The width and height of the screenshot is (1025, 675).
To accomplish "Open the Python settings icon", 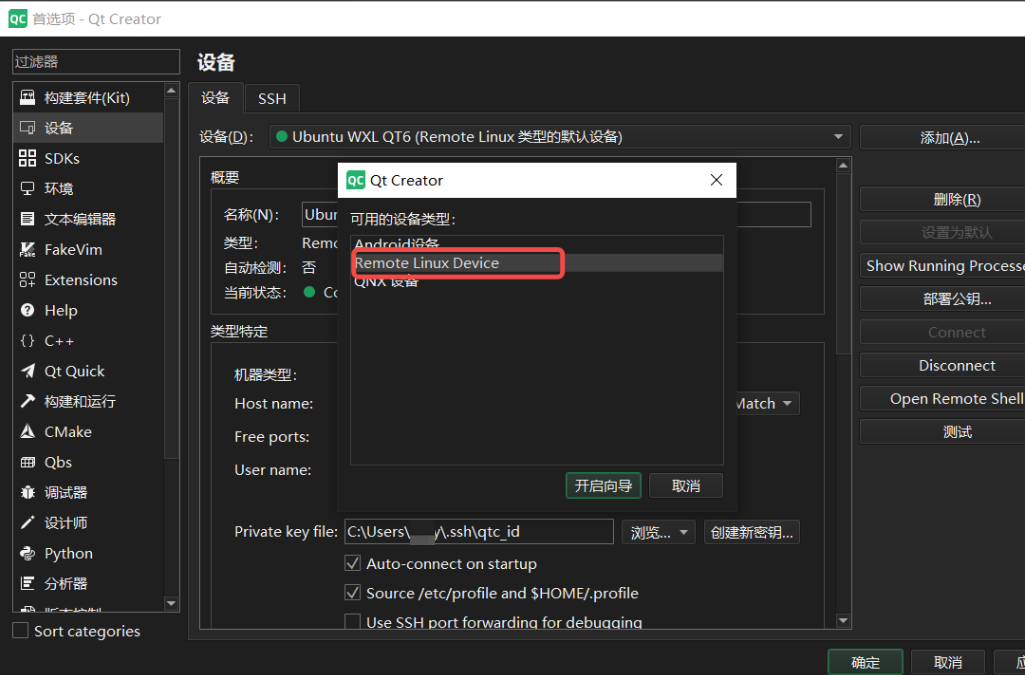I will (x=27, y=553).
